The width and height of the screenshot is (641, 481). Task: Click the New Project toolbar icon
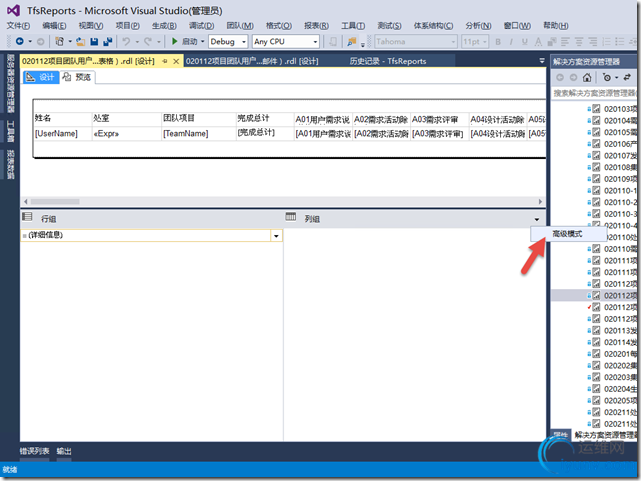click(x=59, y=41)
